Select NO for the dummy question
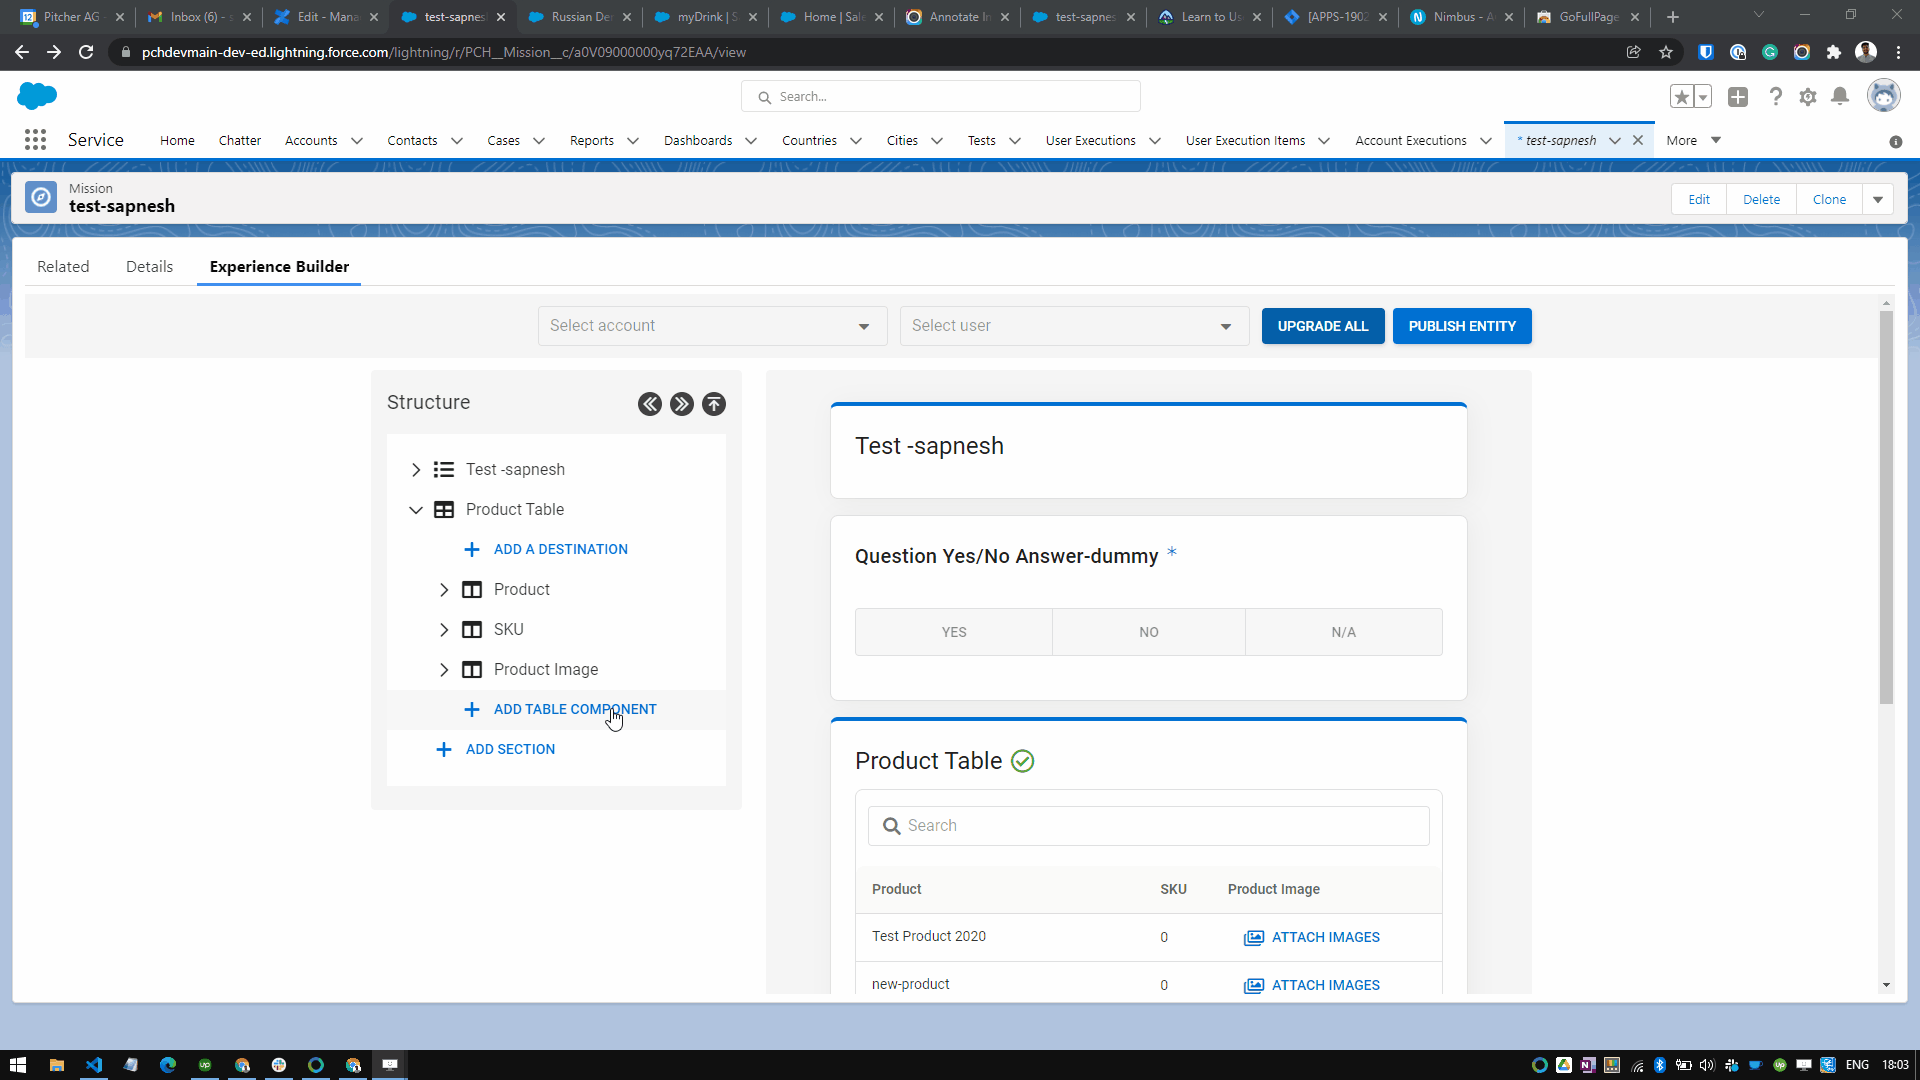 click(x=1148, y=632)
